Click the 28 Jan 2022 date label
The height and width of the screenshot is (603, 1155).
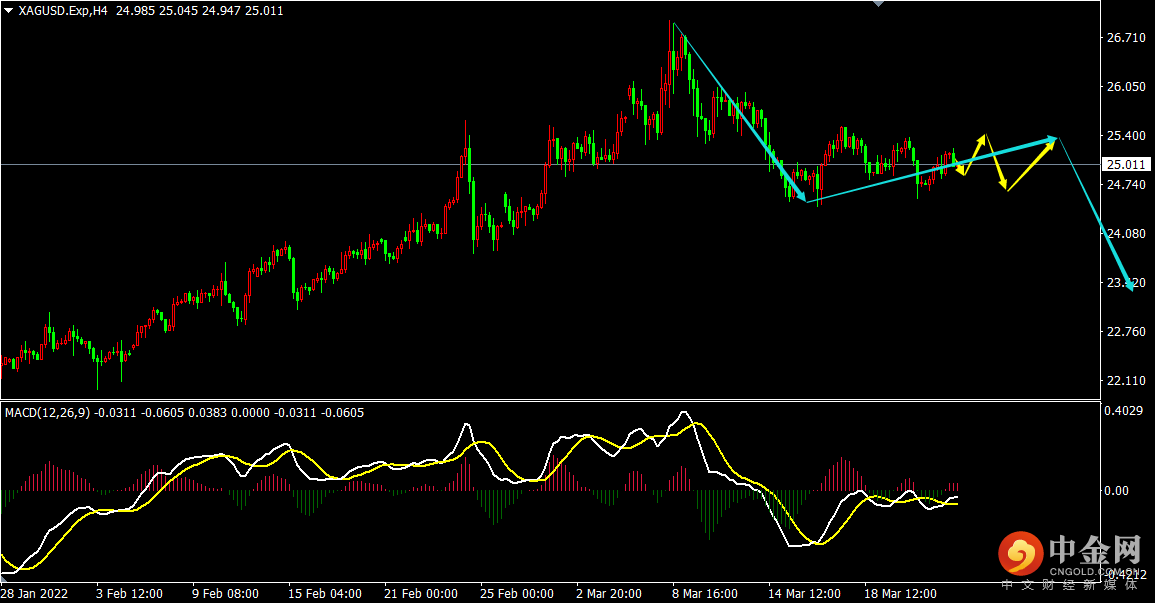point(35,593)
